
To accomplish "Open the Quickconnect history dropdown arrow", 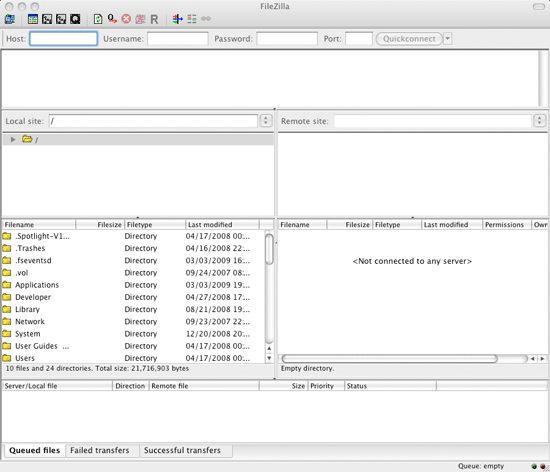I will coord(448,39).
